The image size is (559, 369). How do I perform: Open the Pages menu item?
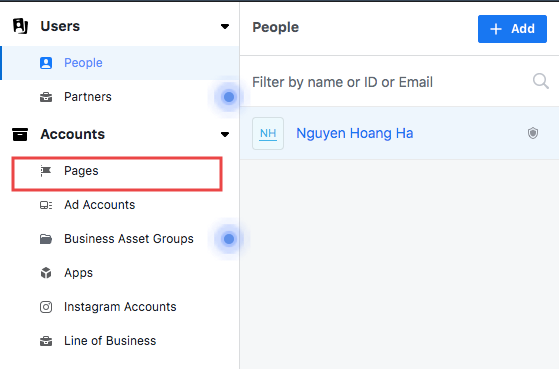point(117,174)
